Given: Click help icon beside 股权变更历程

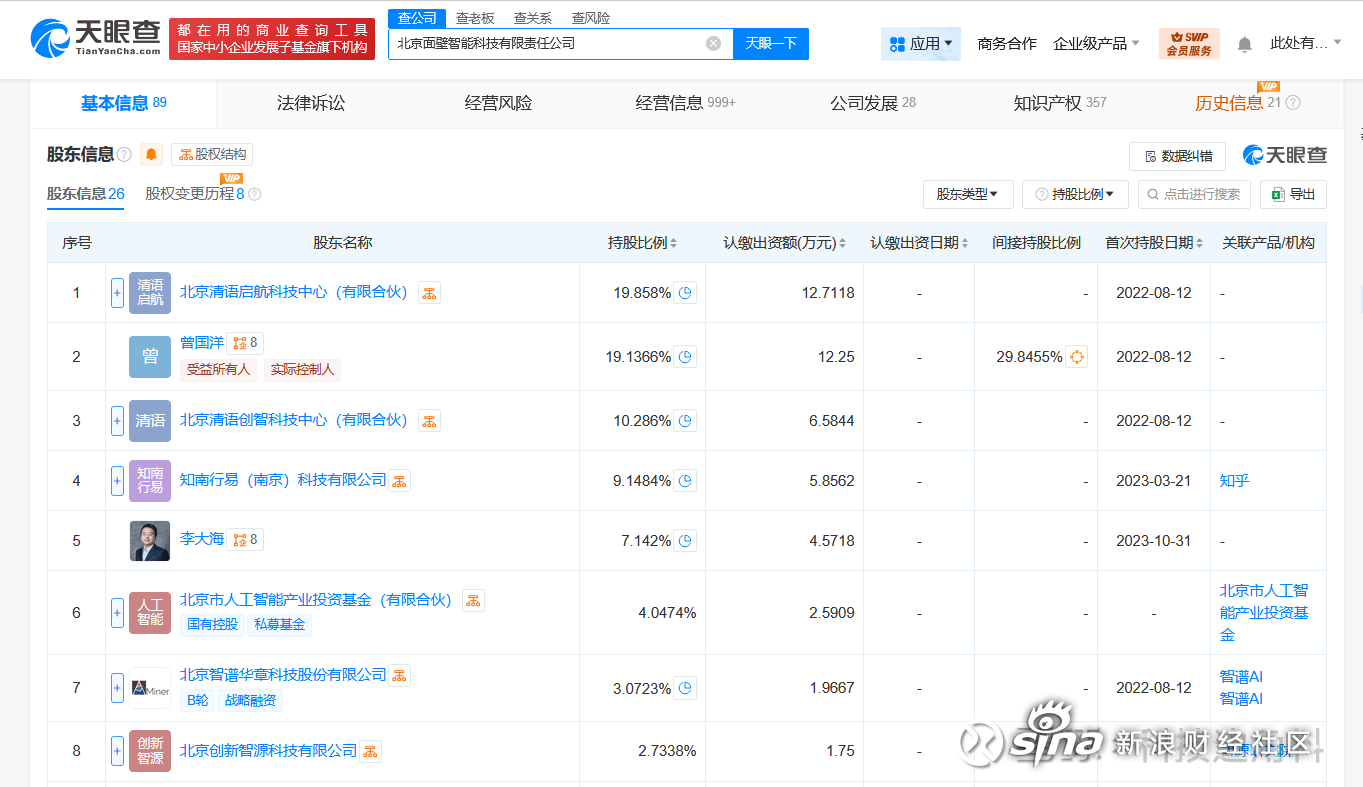Looking at the screenshot, I should tap(254, 194).
